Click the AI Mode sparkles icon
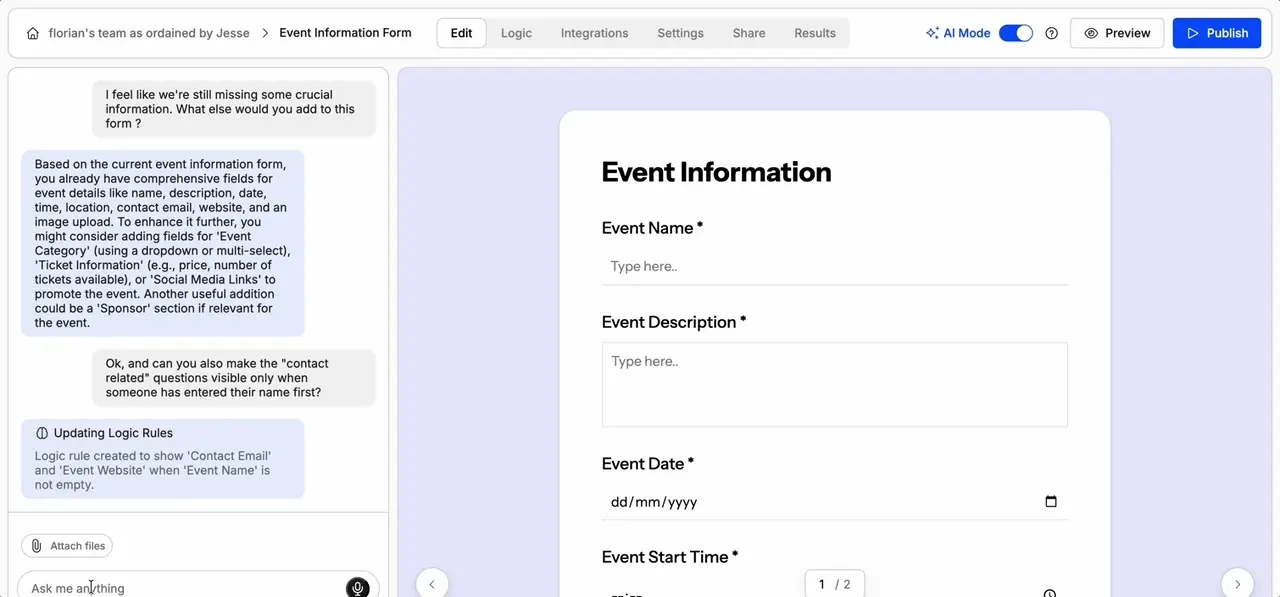The width and height of the screenshot is (1280, 597). [934, 32]
